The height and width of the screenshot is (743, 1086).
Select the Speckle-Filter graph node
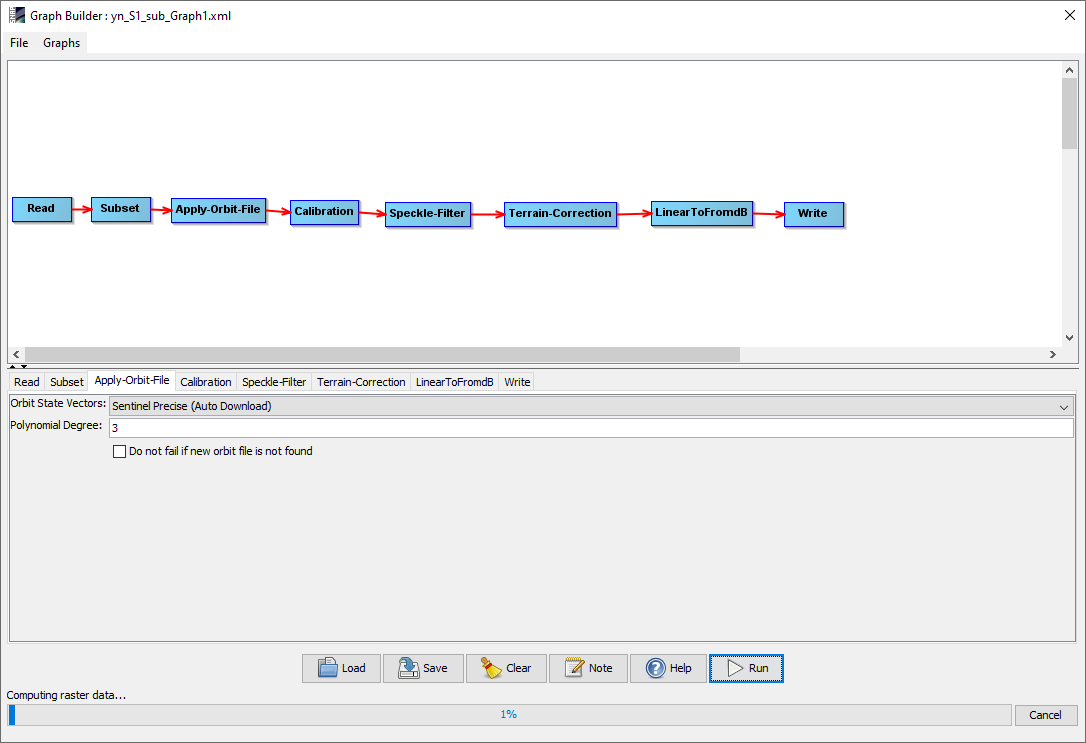pyautogui.click(x=427, y=214)
